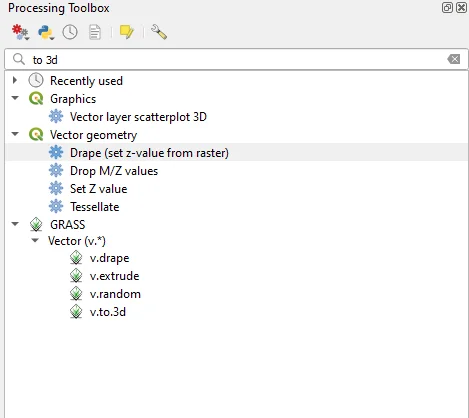Open the Python scripts menu icon
469x418 pixels.
tap(46, 32)
